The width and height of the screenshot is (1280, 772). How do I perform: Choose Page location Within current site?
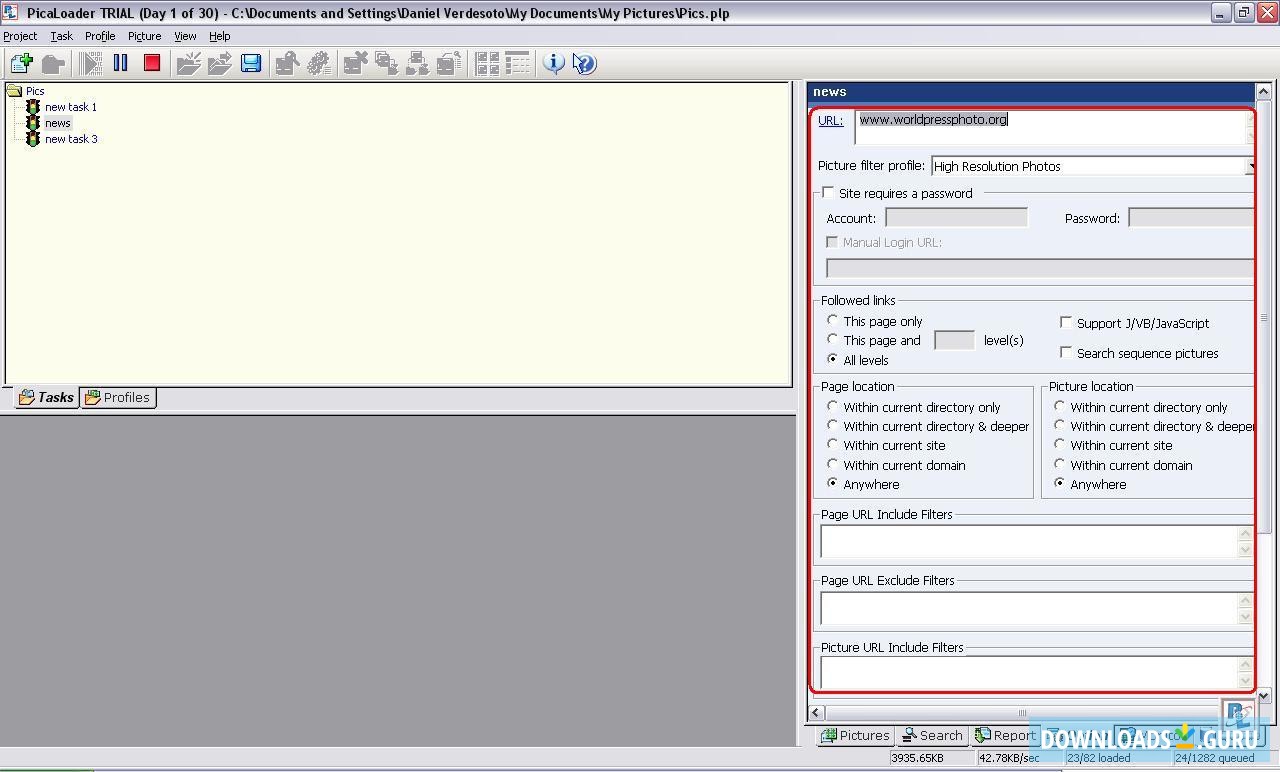pos(832,445)
